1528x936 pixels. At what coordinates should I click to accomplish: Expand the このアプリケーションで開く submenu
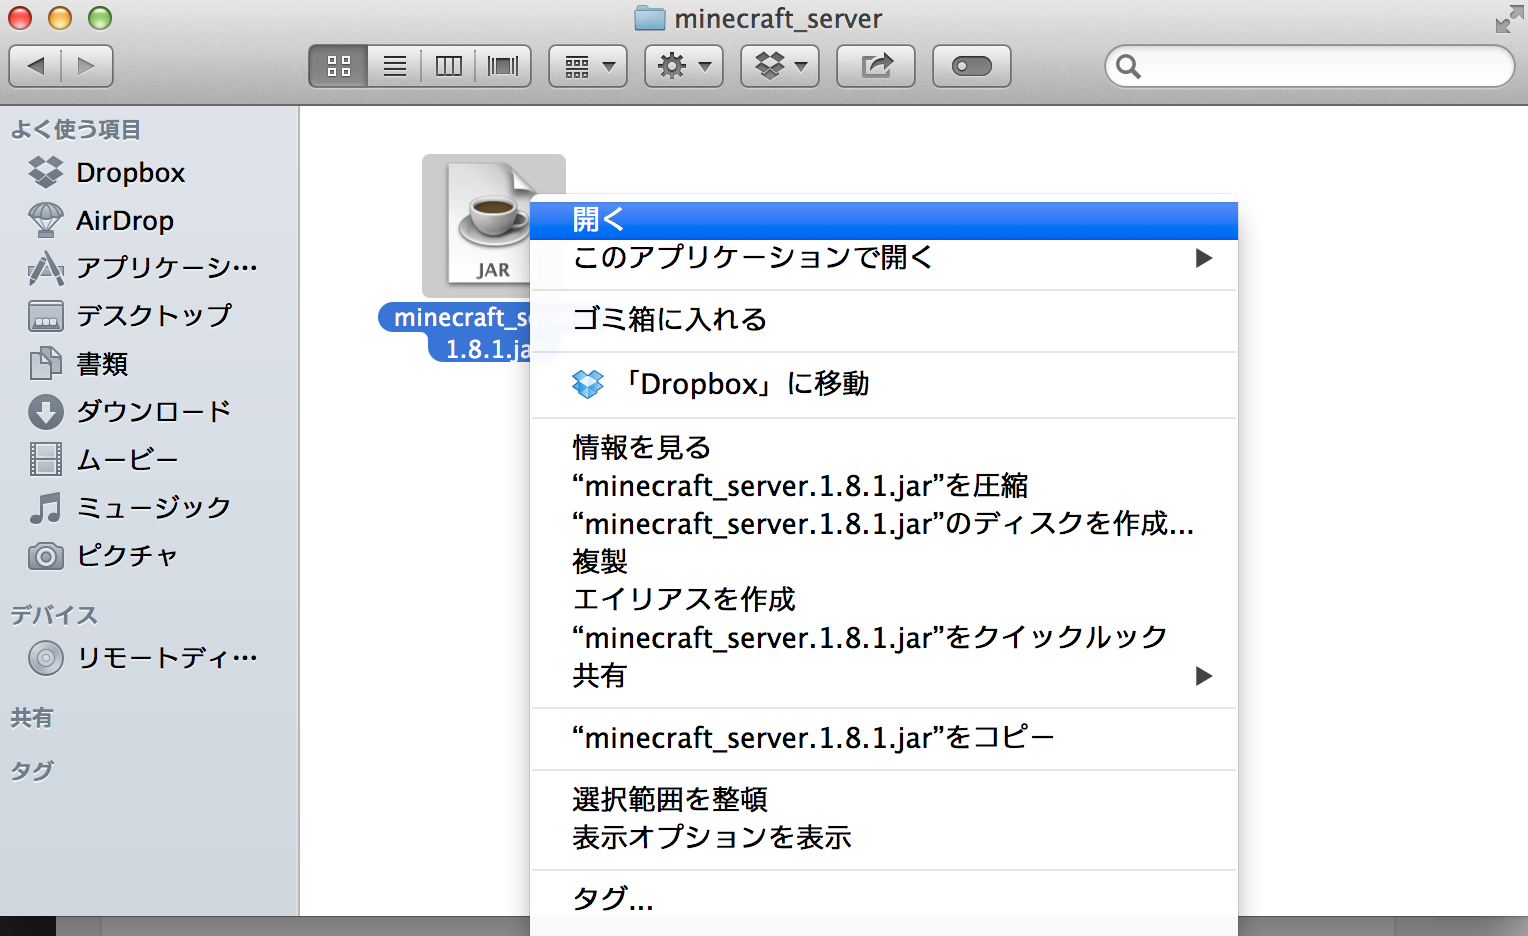pyautogui.click(x=884, y=258)
